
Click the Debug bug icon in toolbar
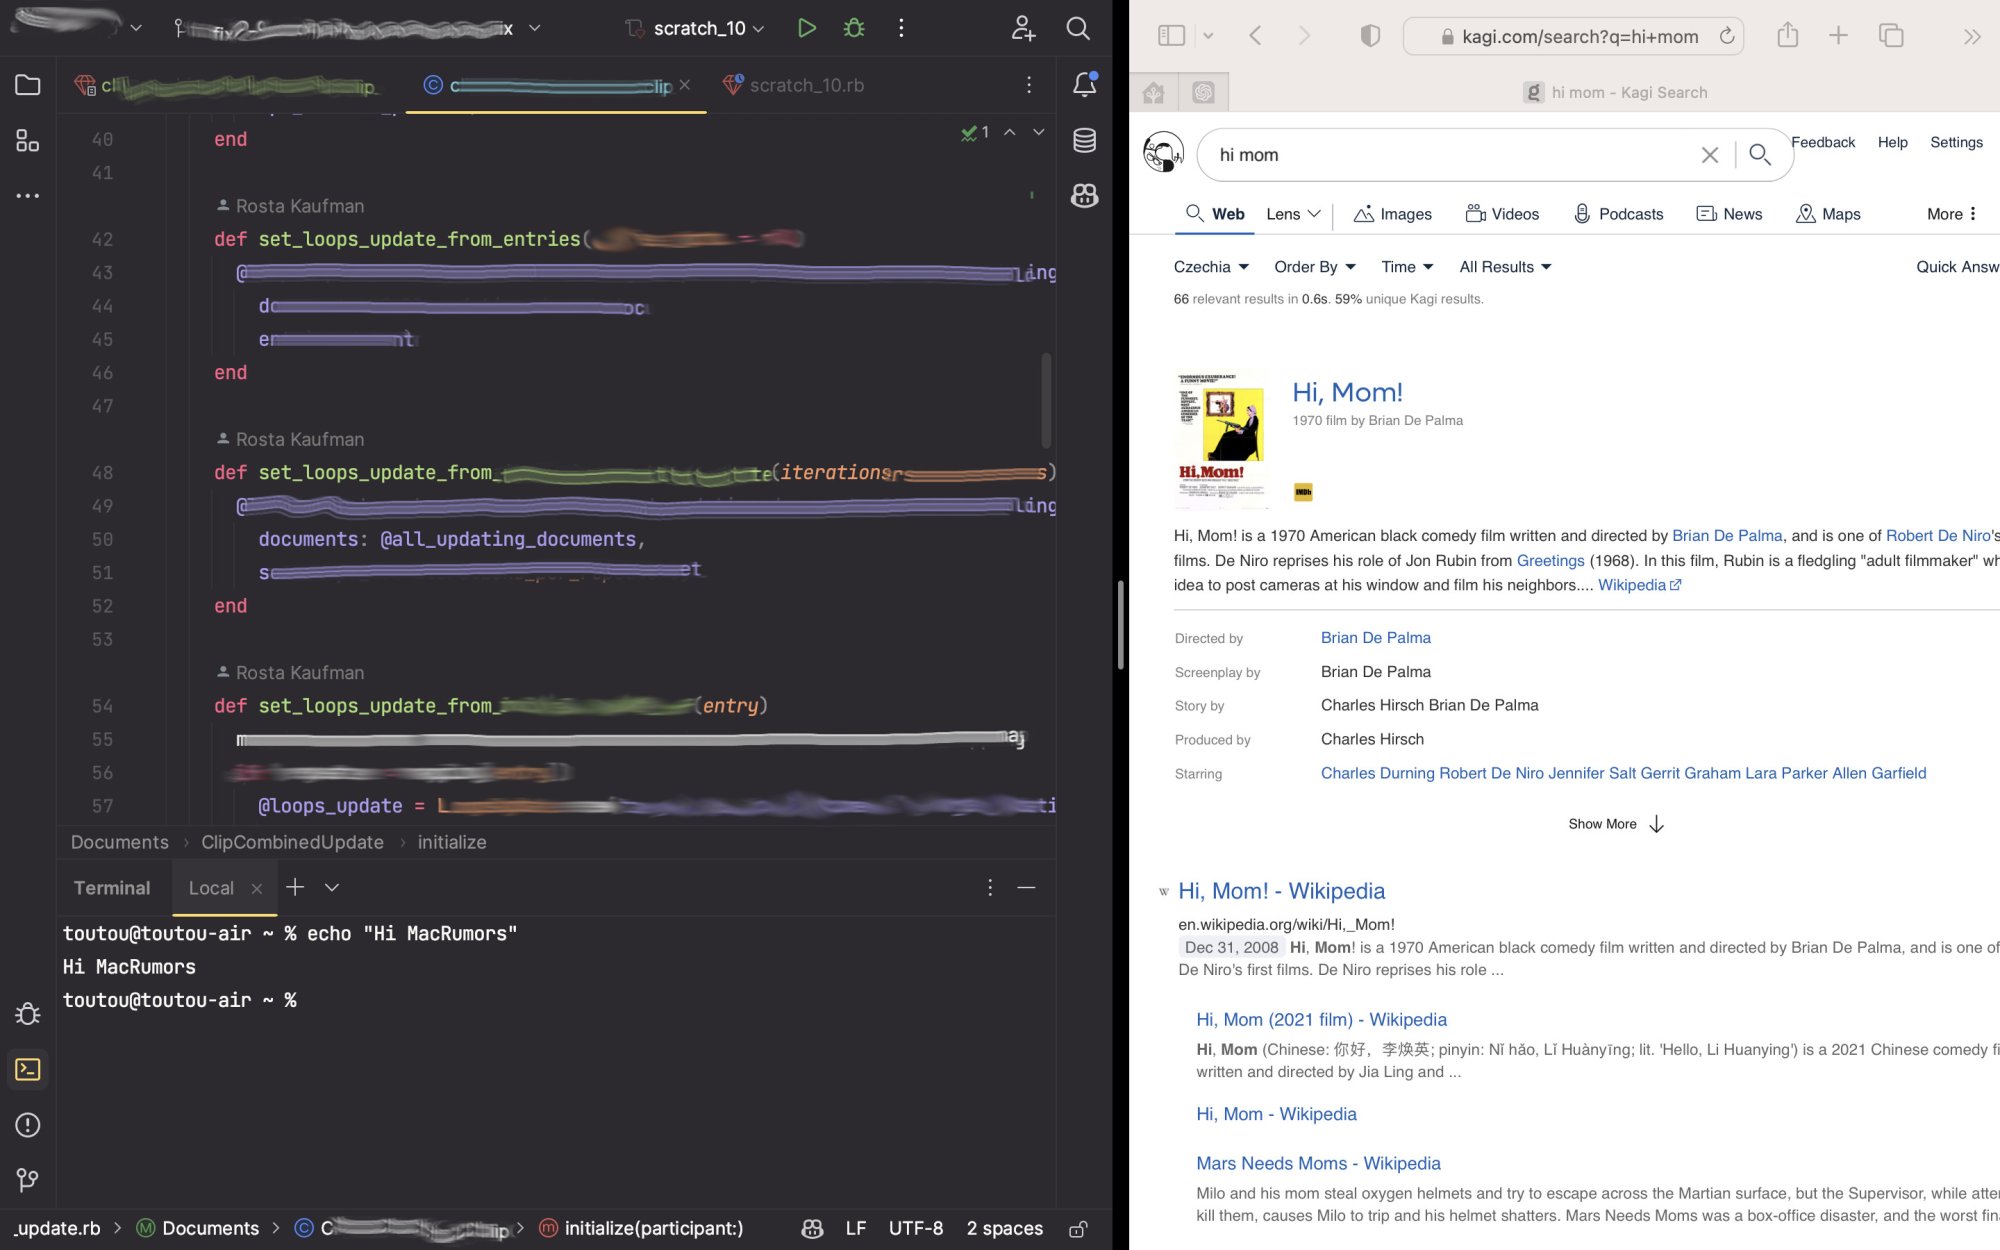854,28
